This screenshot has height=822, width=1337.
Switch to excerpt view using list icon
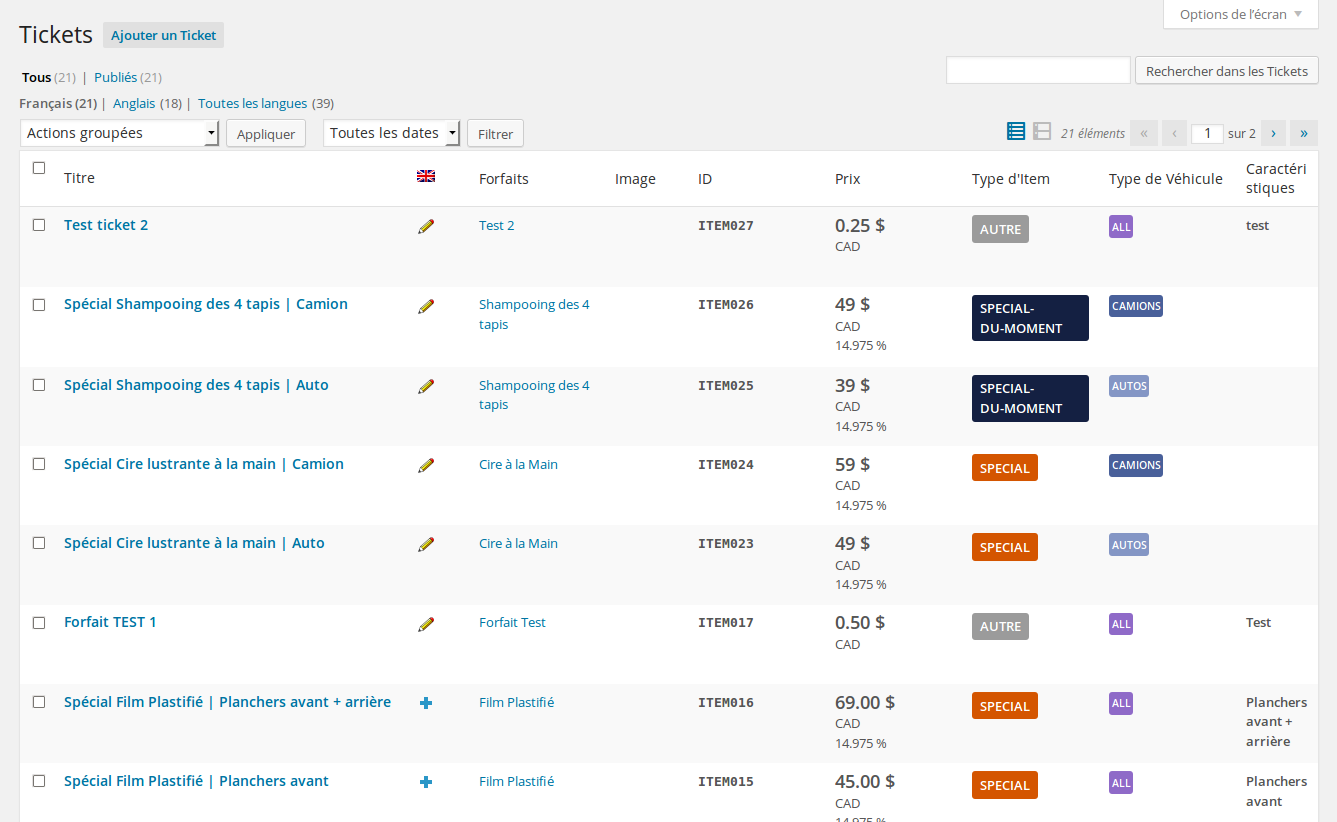click(x=1016, y=131)
